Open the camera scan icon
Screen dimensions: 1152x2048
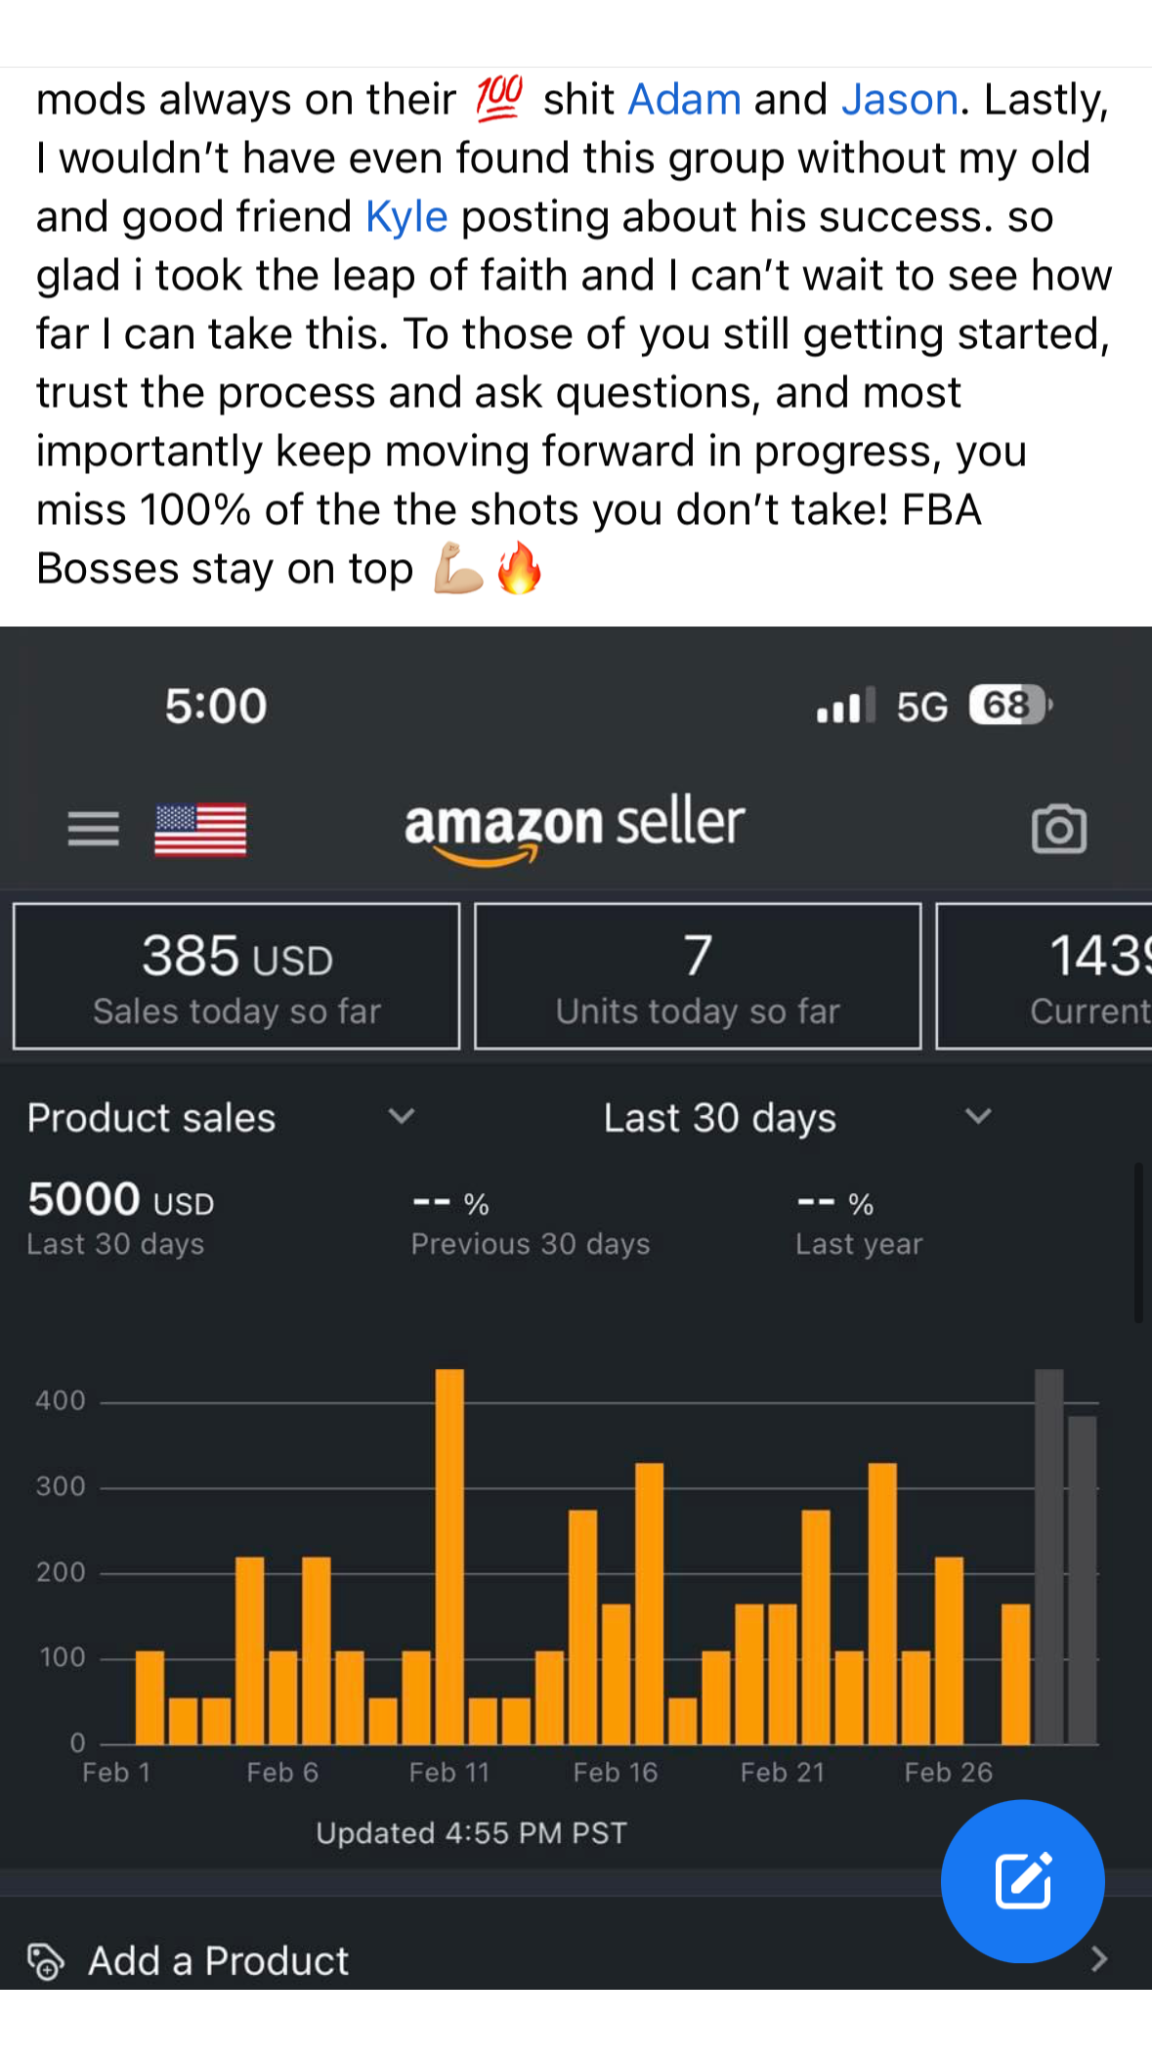tap(1058, 829)
